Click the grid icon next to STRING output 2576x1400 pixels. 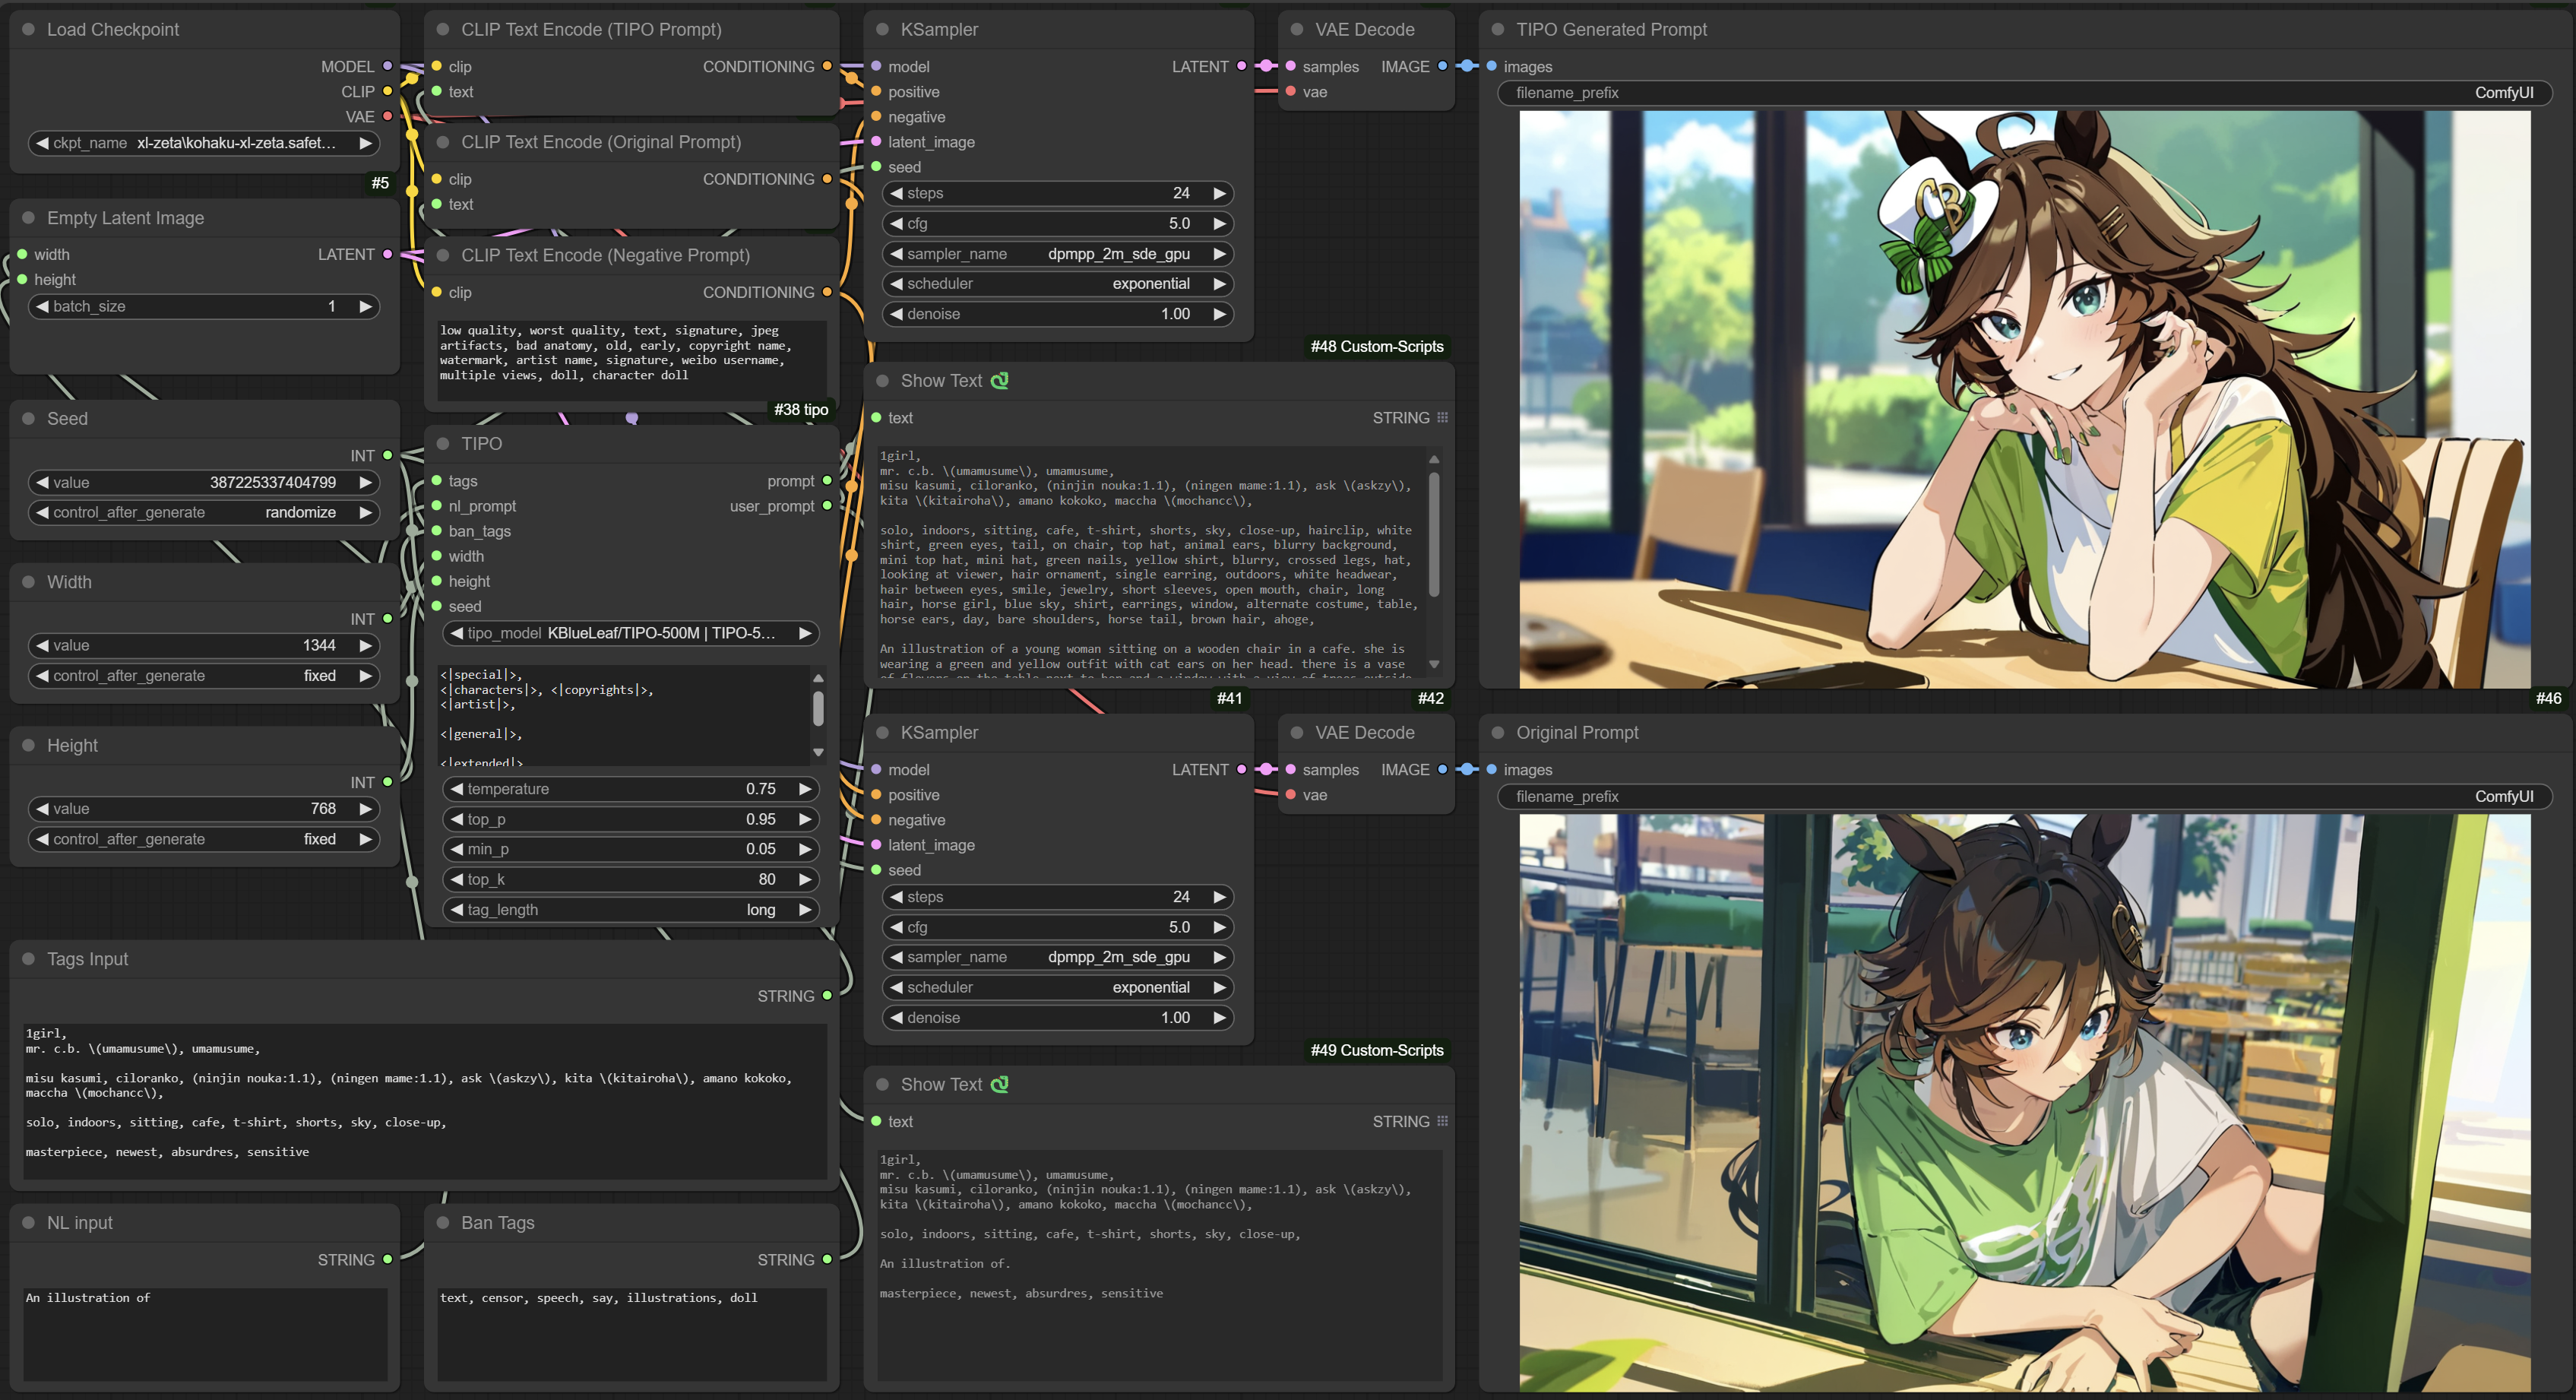click(x=1442, y=418)
